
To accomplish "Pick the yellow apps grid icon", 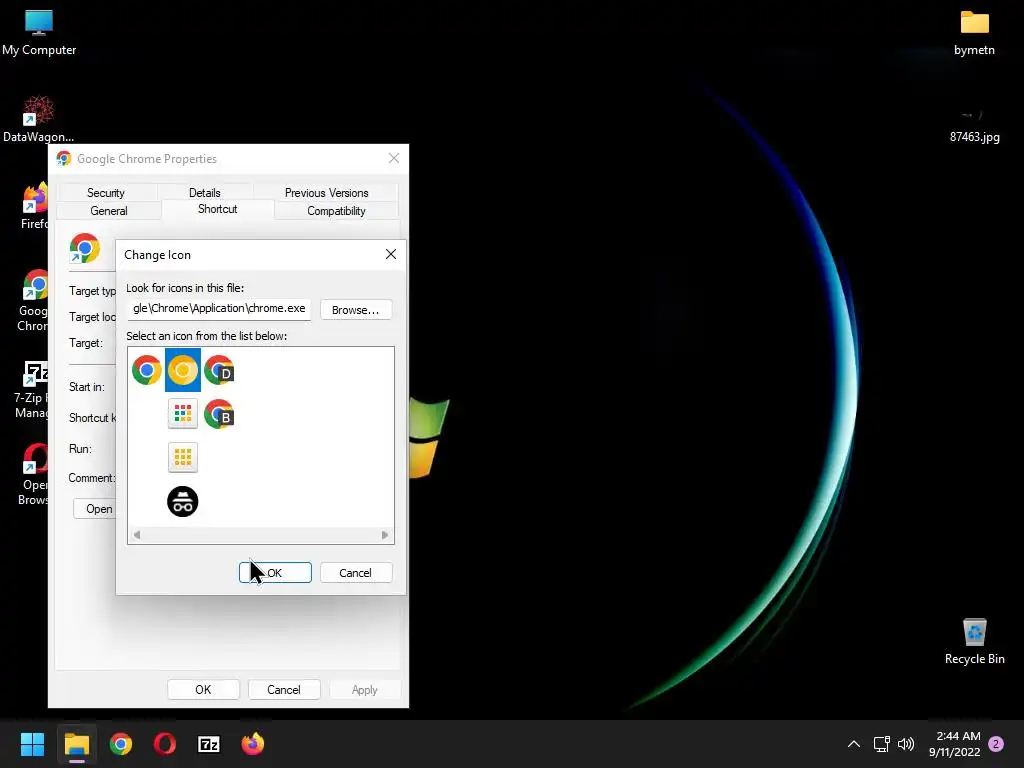I will (x=183, y=457).
